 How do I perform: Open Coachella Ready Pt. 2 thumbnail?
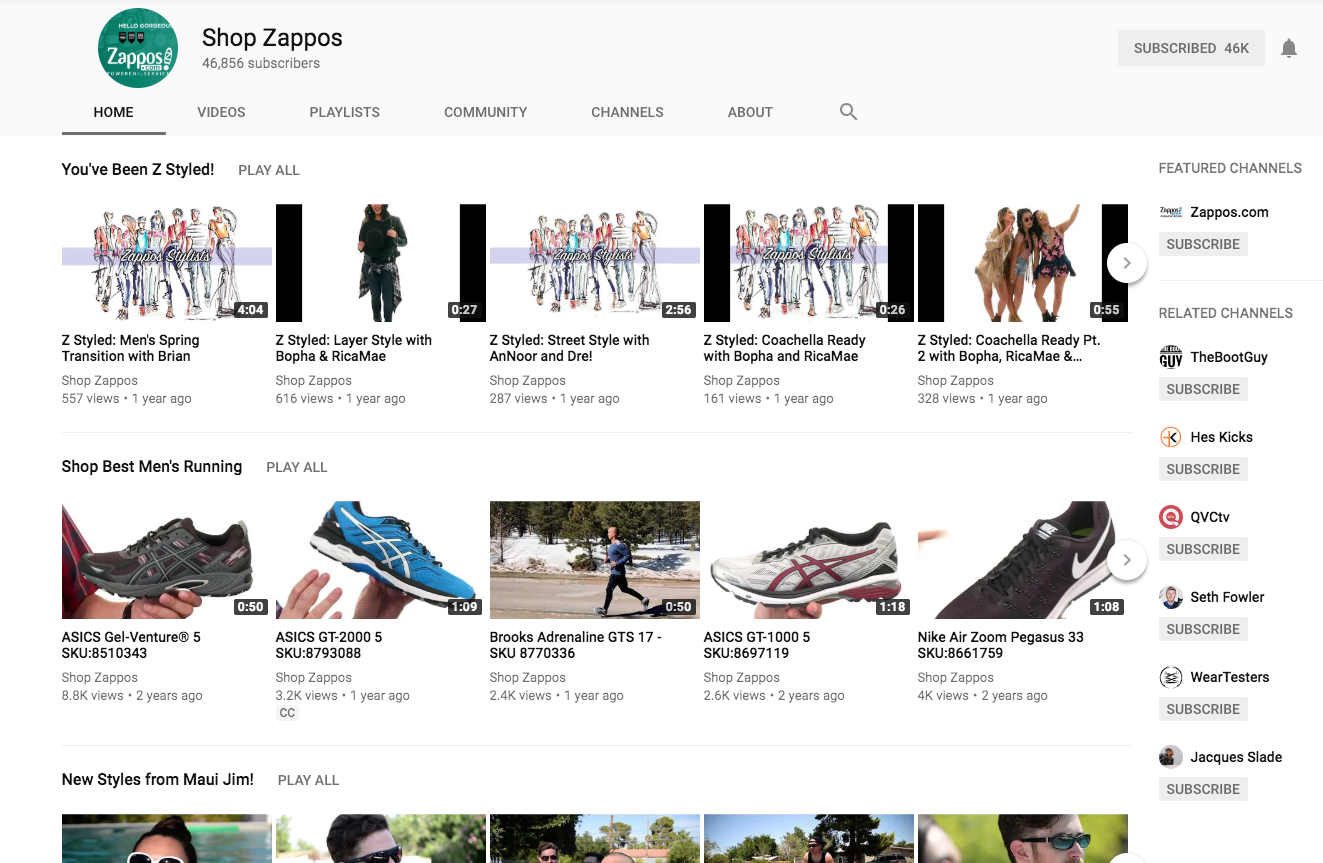[1023, 263]
